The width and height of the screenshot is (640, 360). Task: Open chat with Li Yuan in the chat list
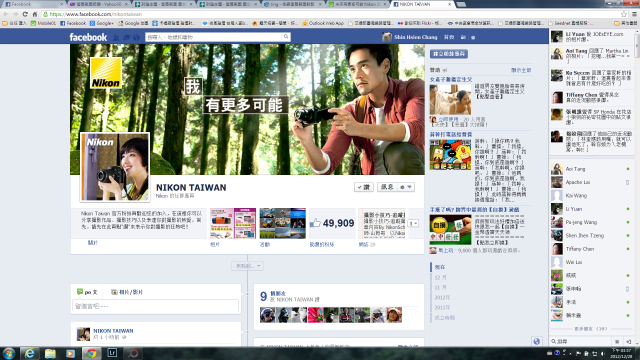pos(591,209)
